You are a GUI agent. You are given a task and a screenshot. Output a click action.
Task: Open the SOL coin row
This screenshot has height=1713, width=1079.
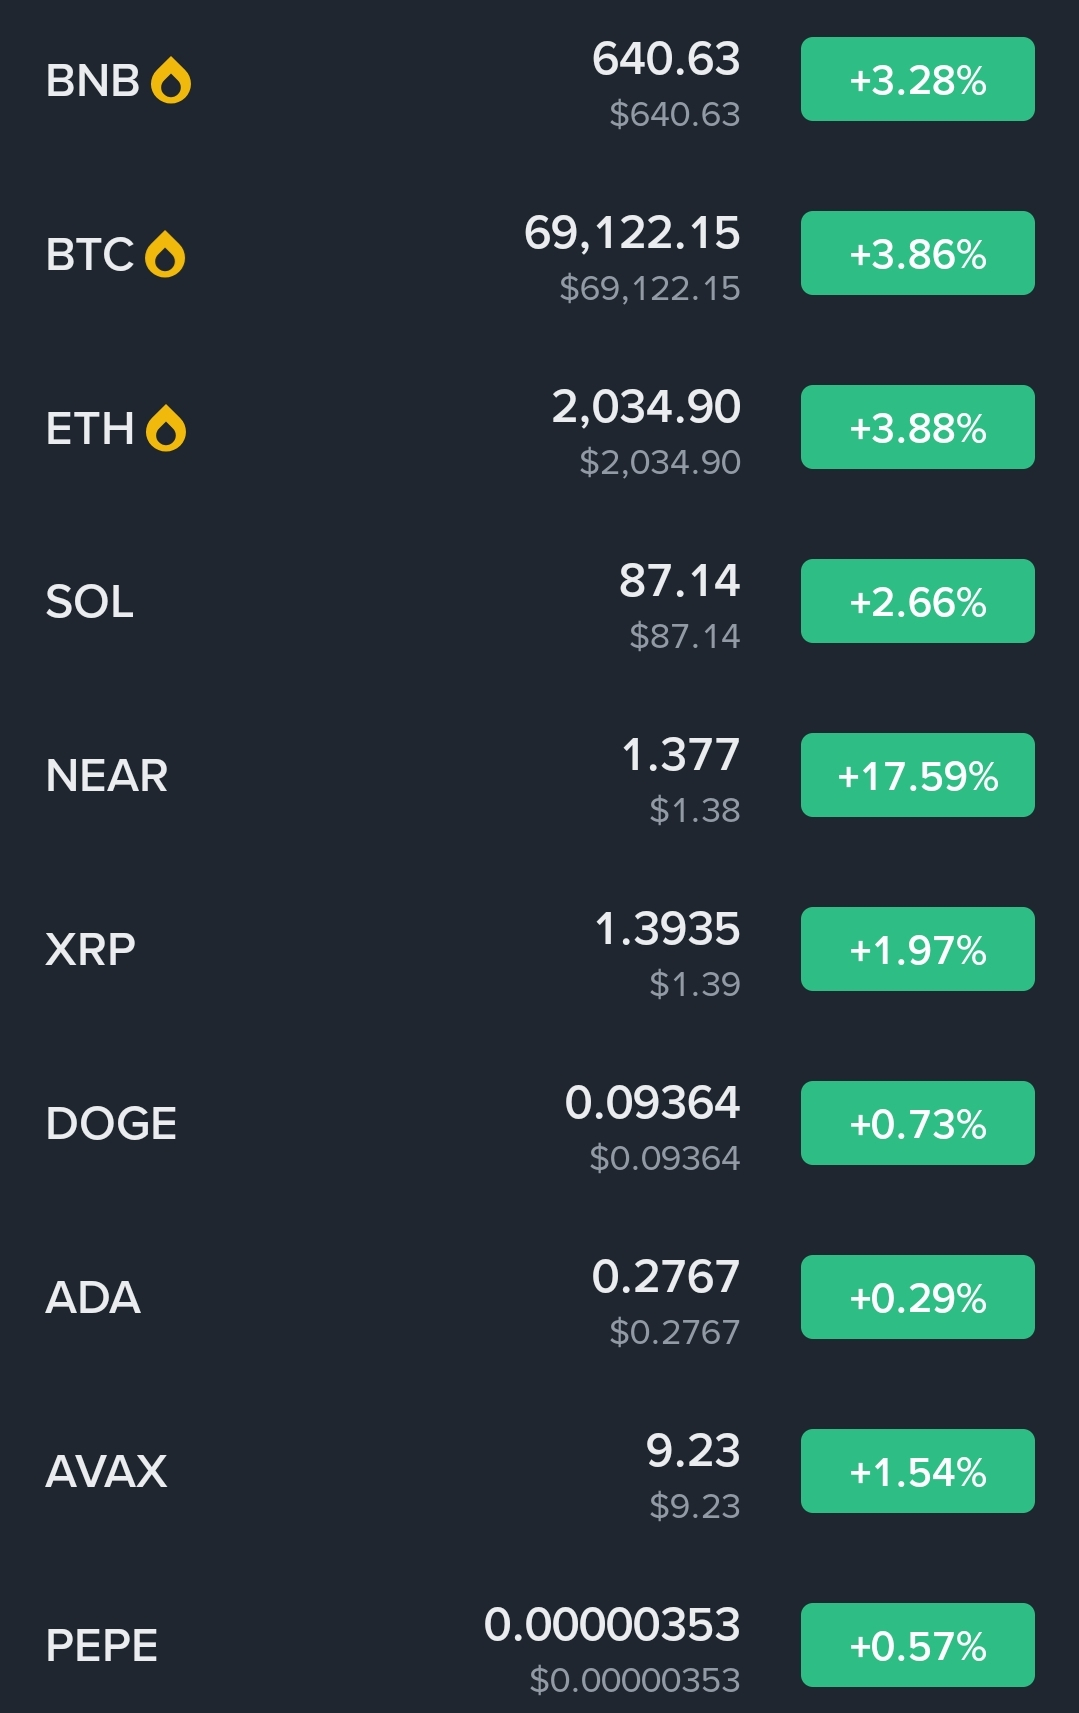point(90,602)
